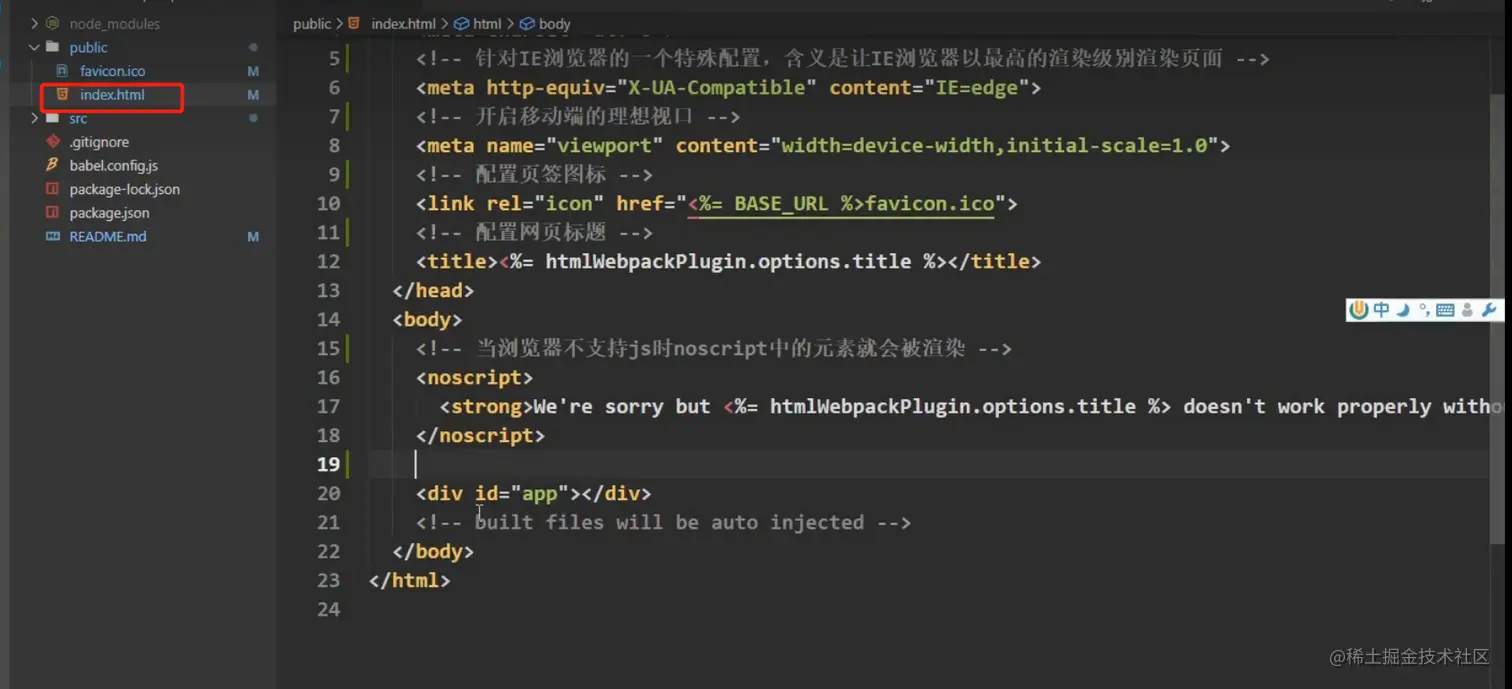This screenshot has width=1512, height=689.
Task: Click the IME user account icon
Action: 1467,310
